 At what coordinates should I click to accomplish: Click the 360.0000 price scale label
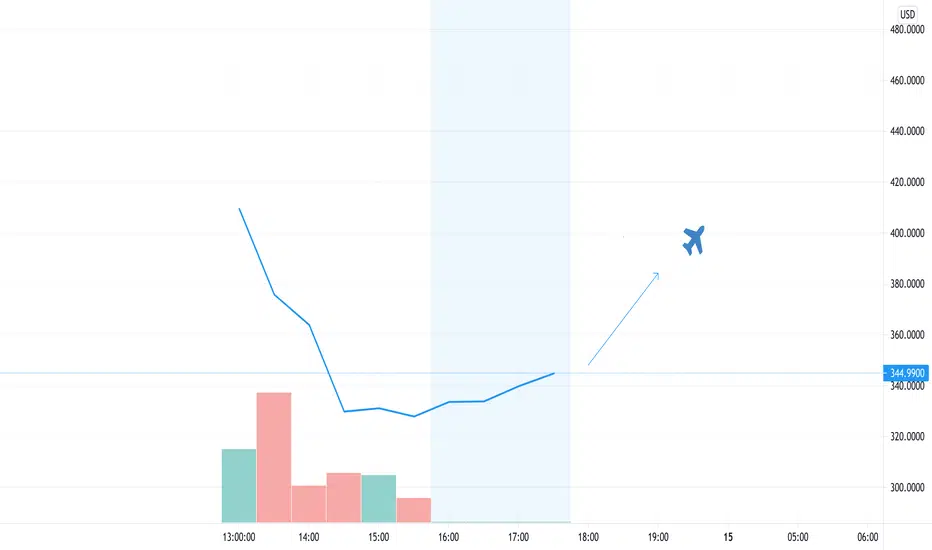(907, 335)
